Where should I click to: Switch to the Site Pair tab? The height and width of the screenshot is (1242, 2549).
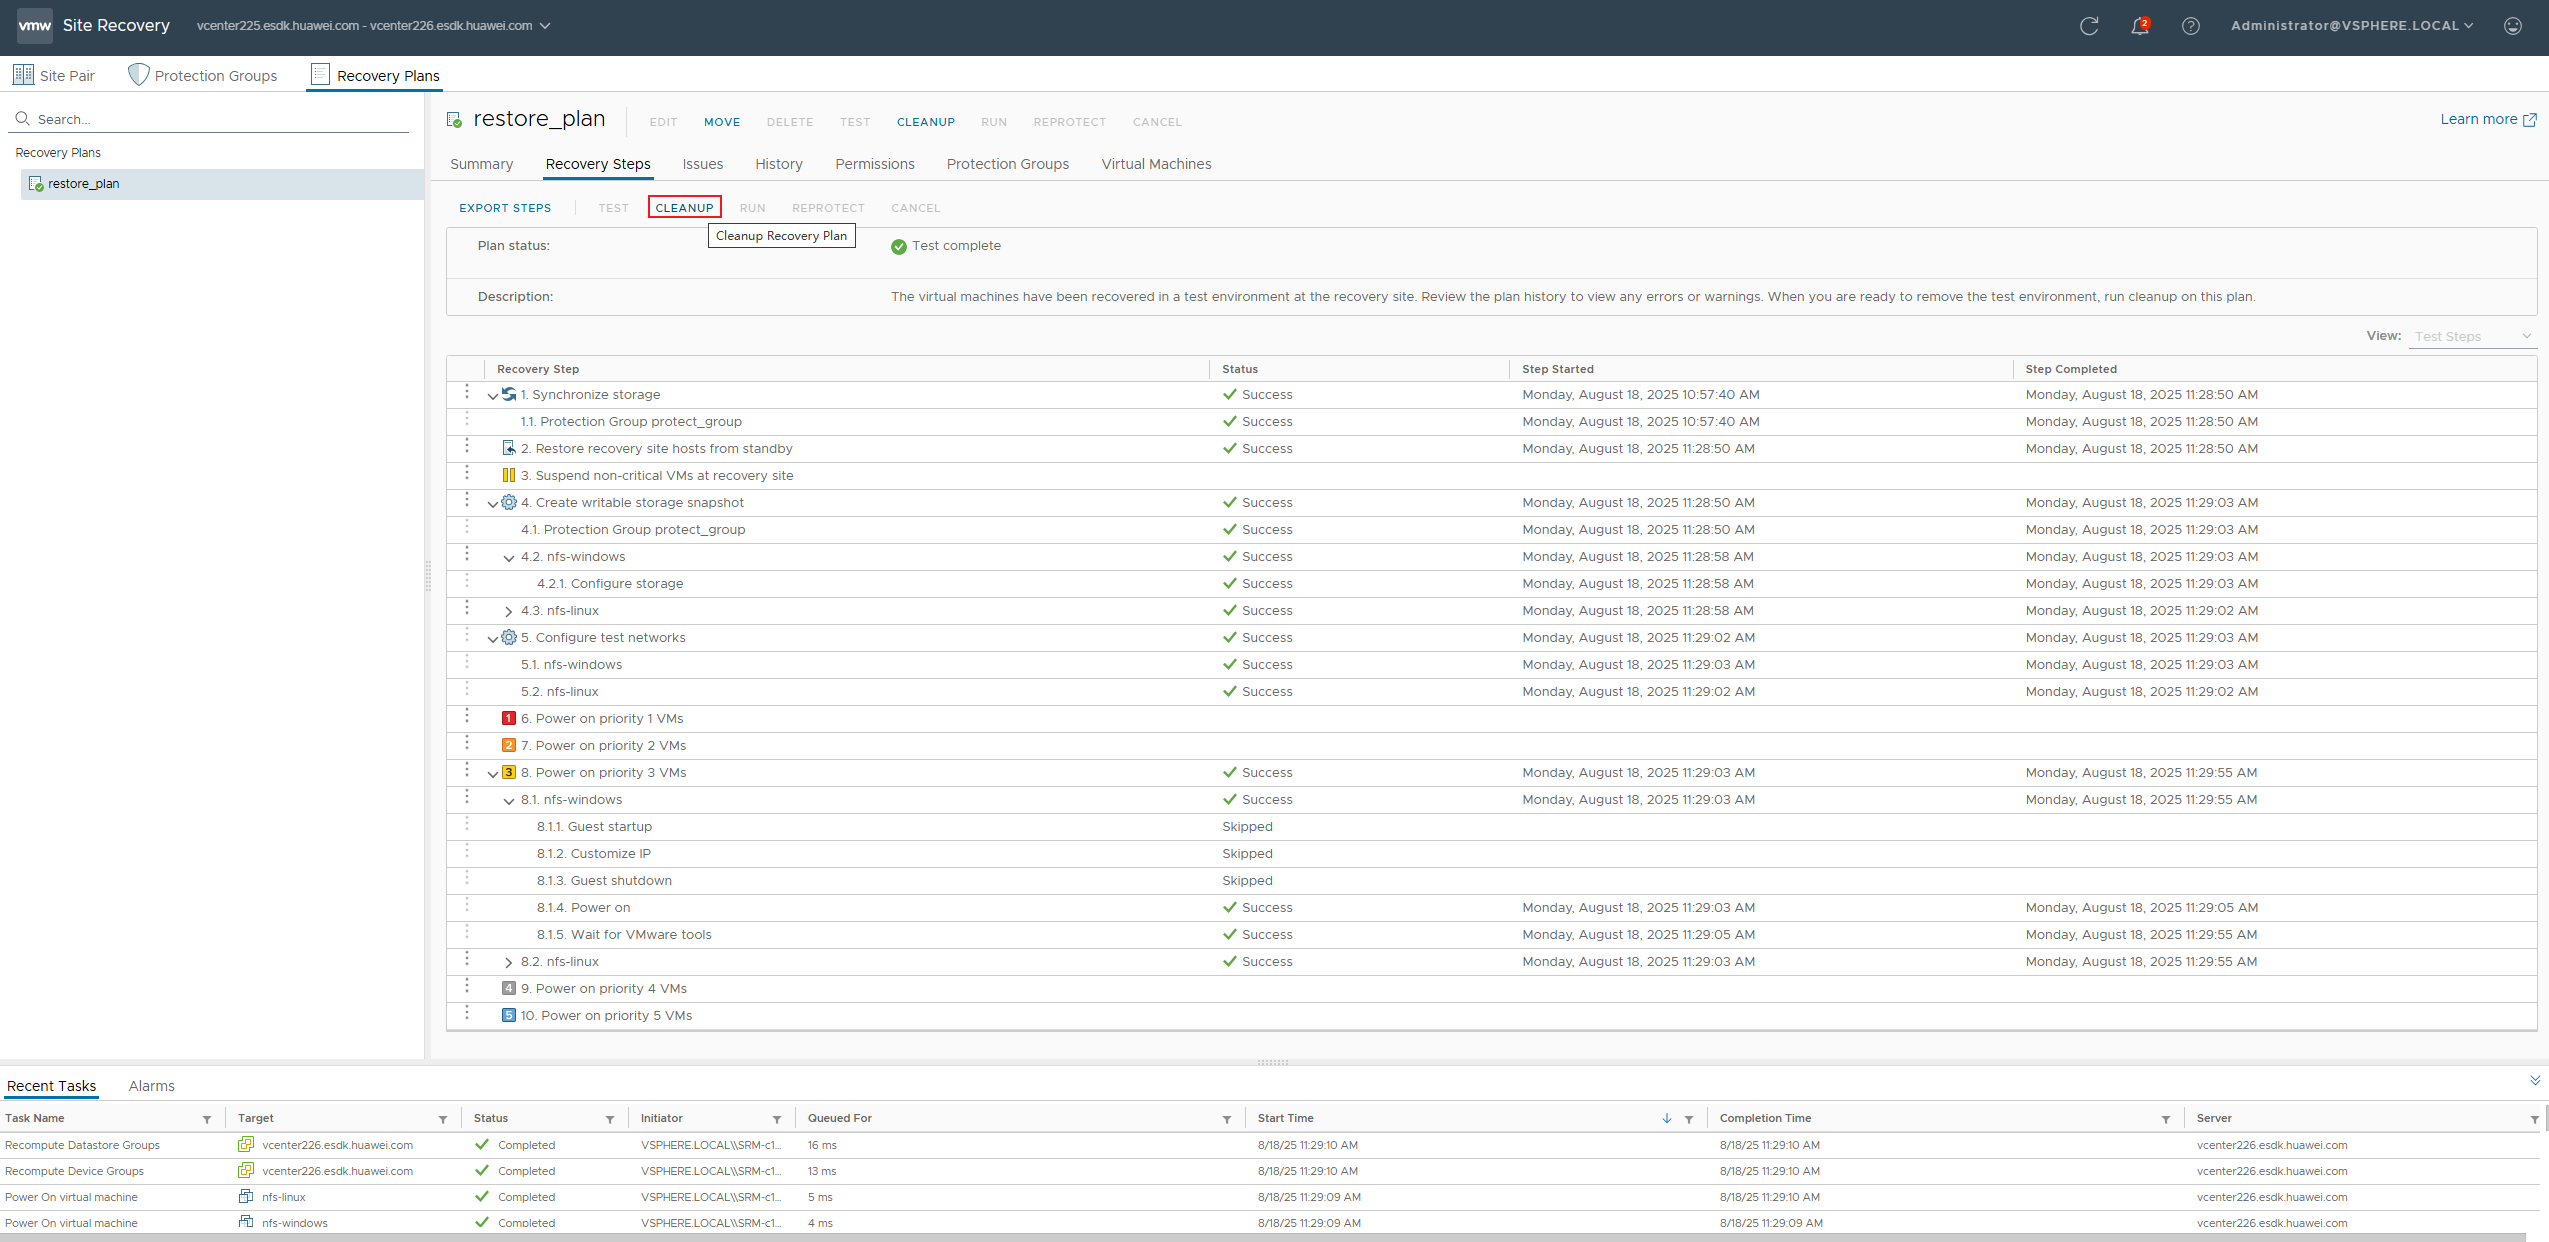coord(54,76)
